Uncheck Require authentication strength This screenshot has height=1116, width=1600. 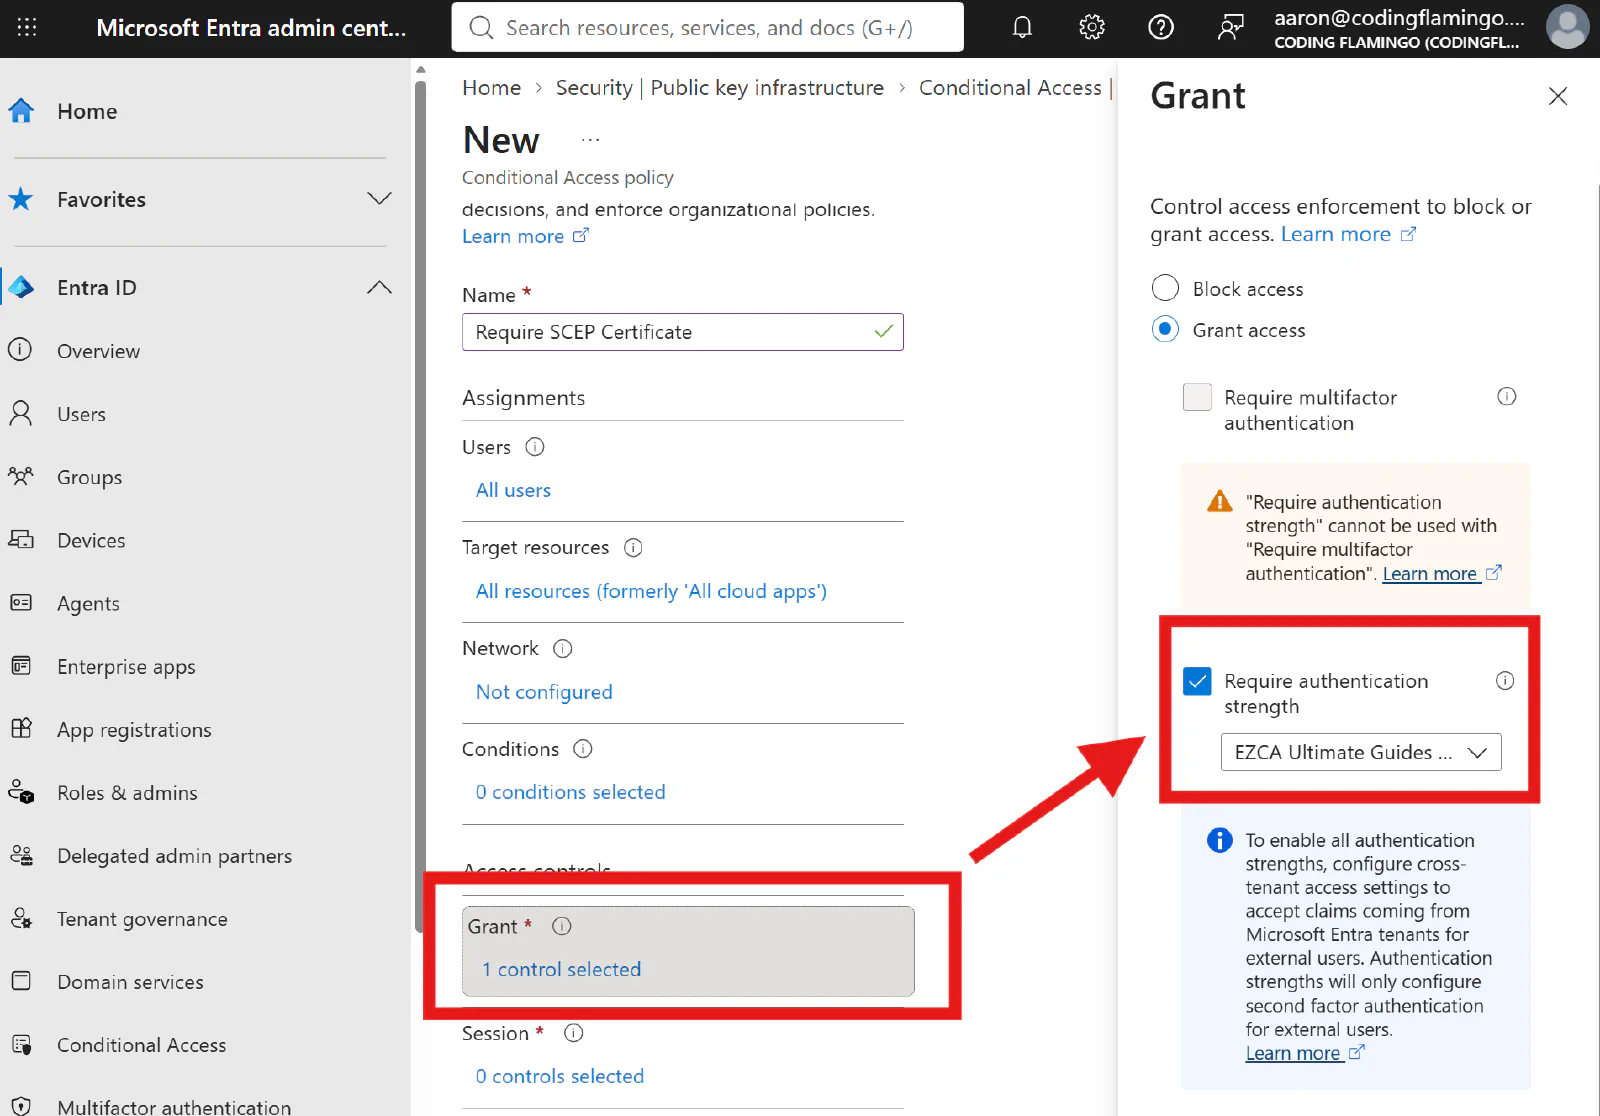(1197, 681)
